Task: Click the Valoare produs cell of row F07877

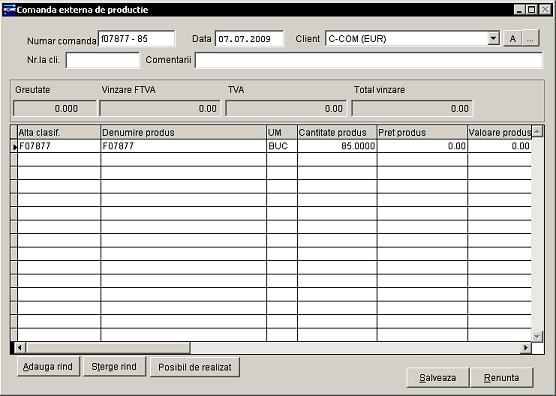Action: 499,146
